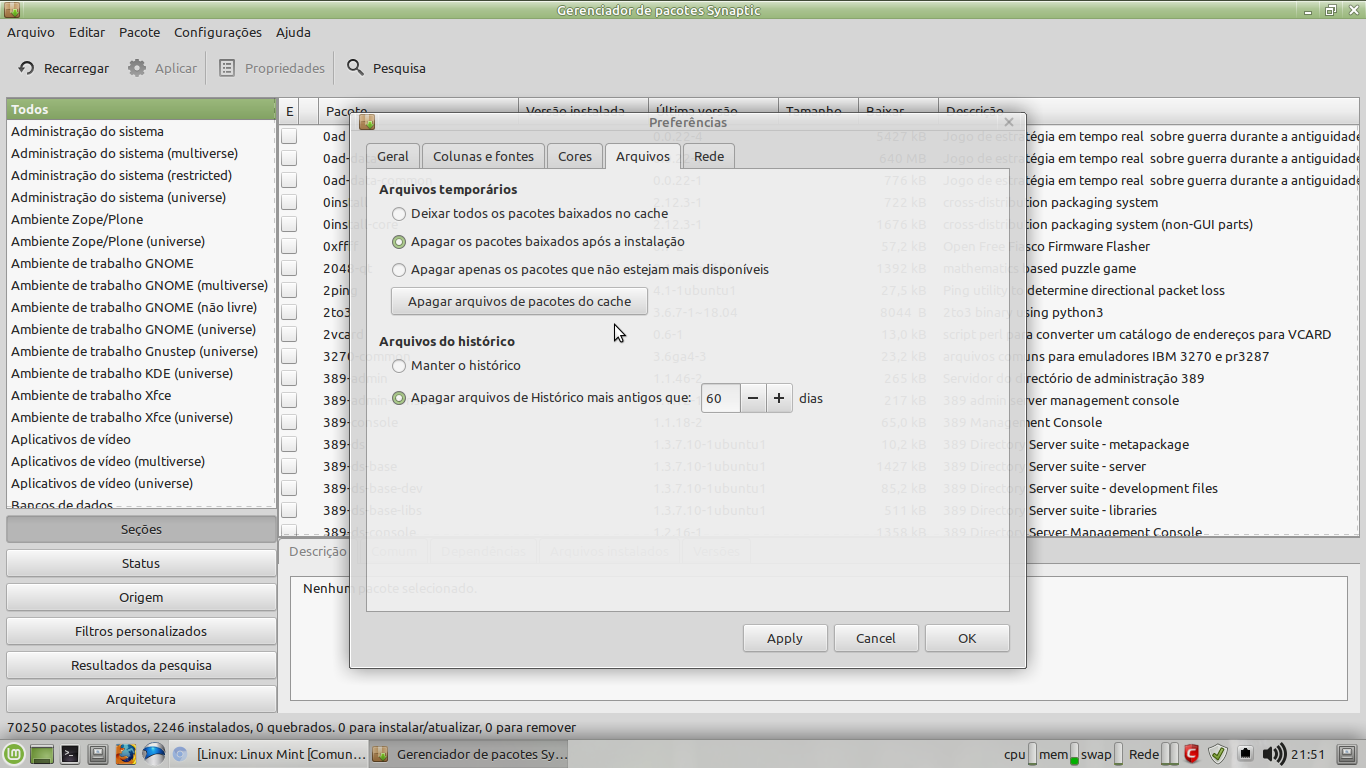Image resolution: width=1366 pixels, height=768 pixels.
Task: Click the Filtros personalizados button
Action: tap(141, 631)
